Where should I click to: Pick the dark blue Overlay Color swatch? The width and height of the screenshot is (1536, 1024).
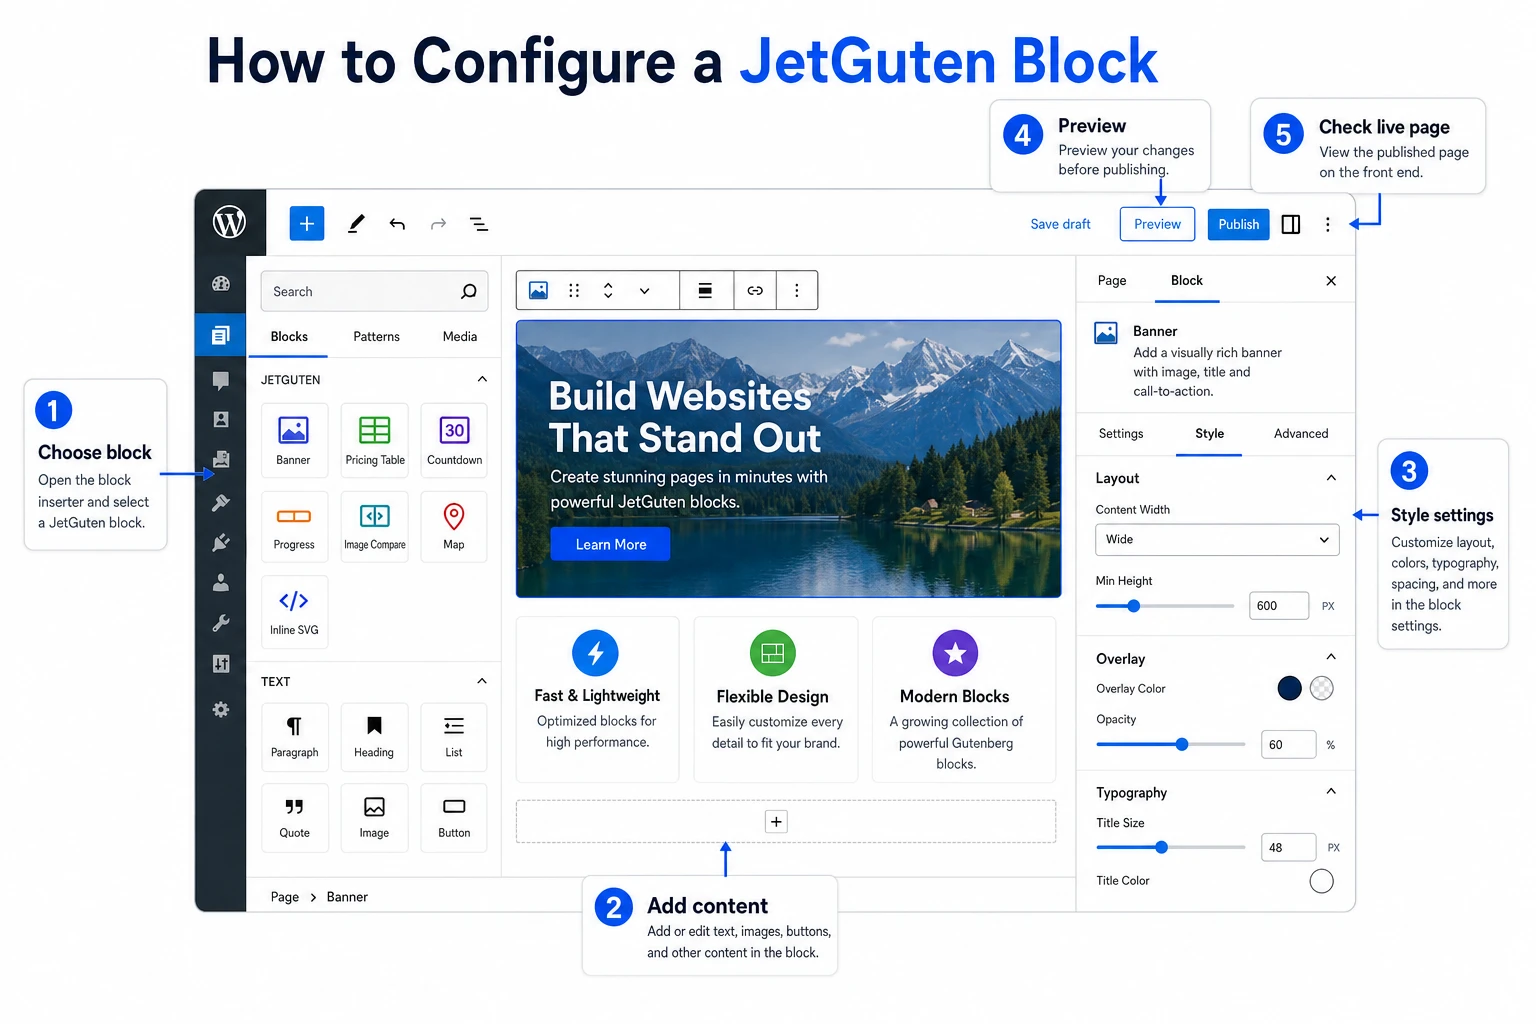coord(1289,688)
